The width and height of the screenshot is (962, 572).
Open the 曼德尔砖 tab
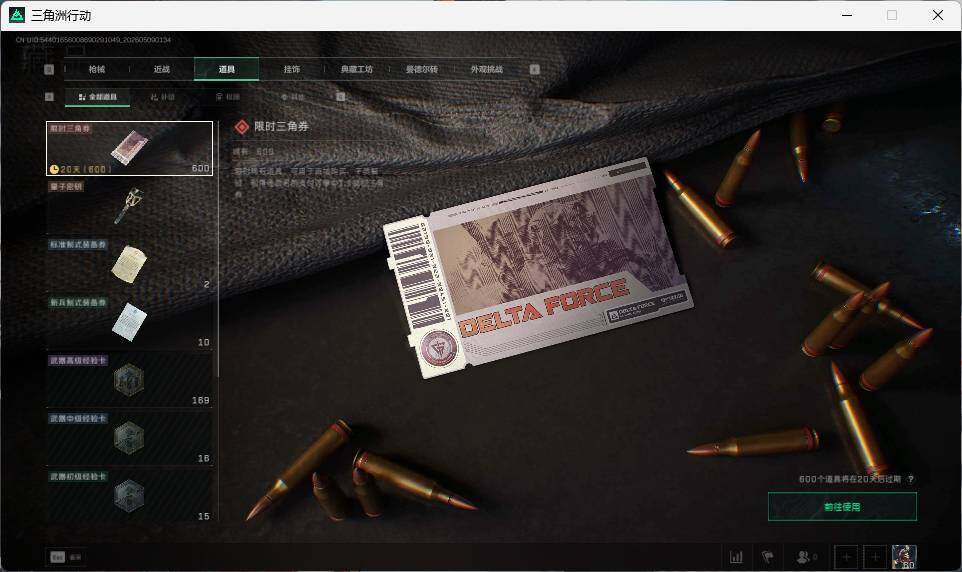[x=421, y=69]
